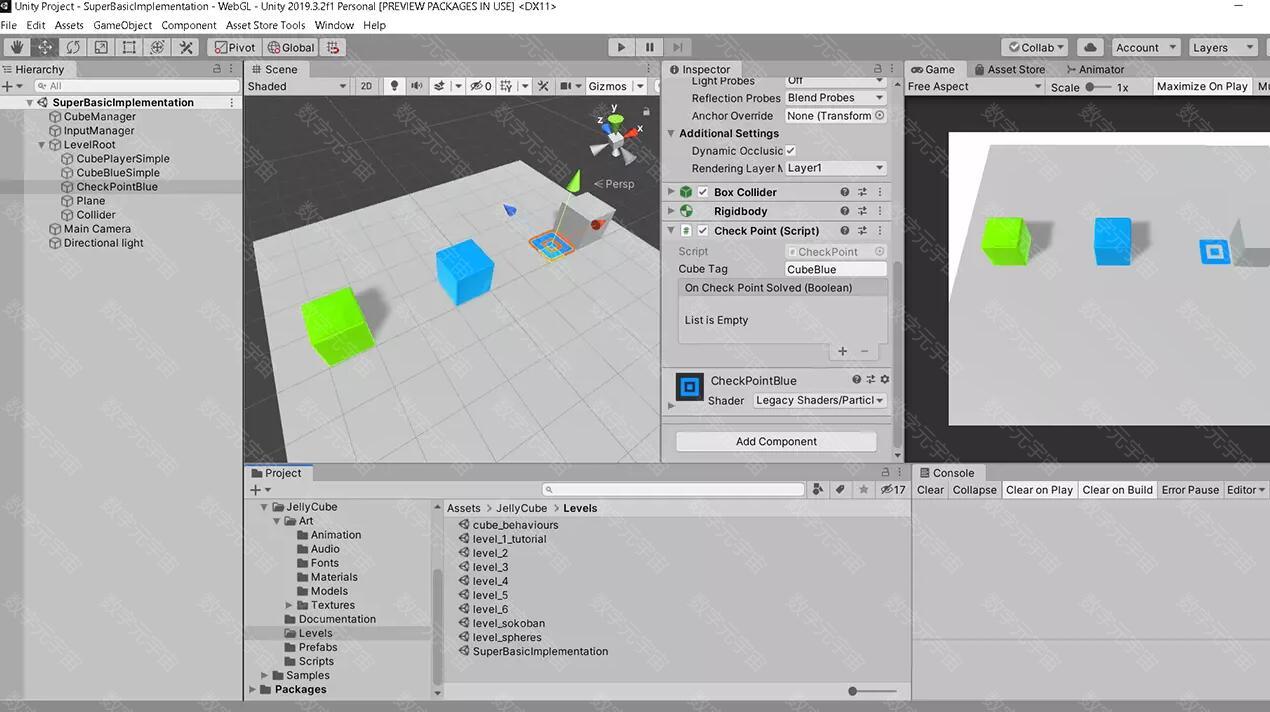This screenshot has width=1270, height=712.
Task: Toggle hidden packages visibility count in Project
Action: (892, 489)
